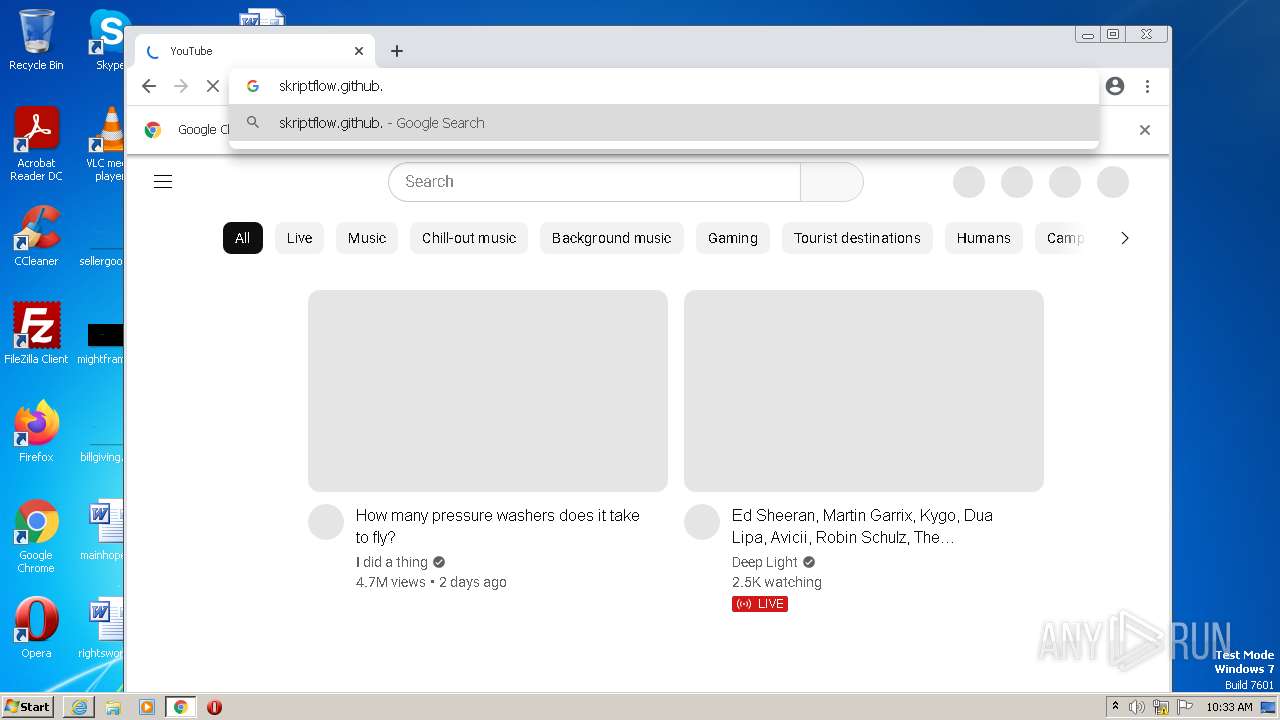1280x720 pixels.
Task: Click the YouTube search submit button
Action: (x=832, y=182)
